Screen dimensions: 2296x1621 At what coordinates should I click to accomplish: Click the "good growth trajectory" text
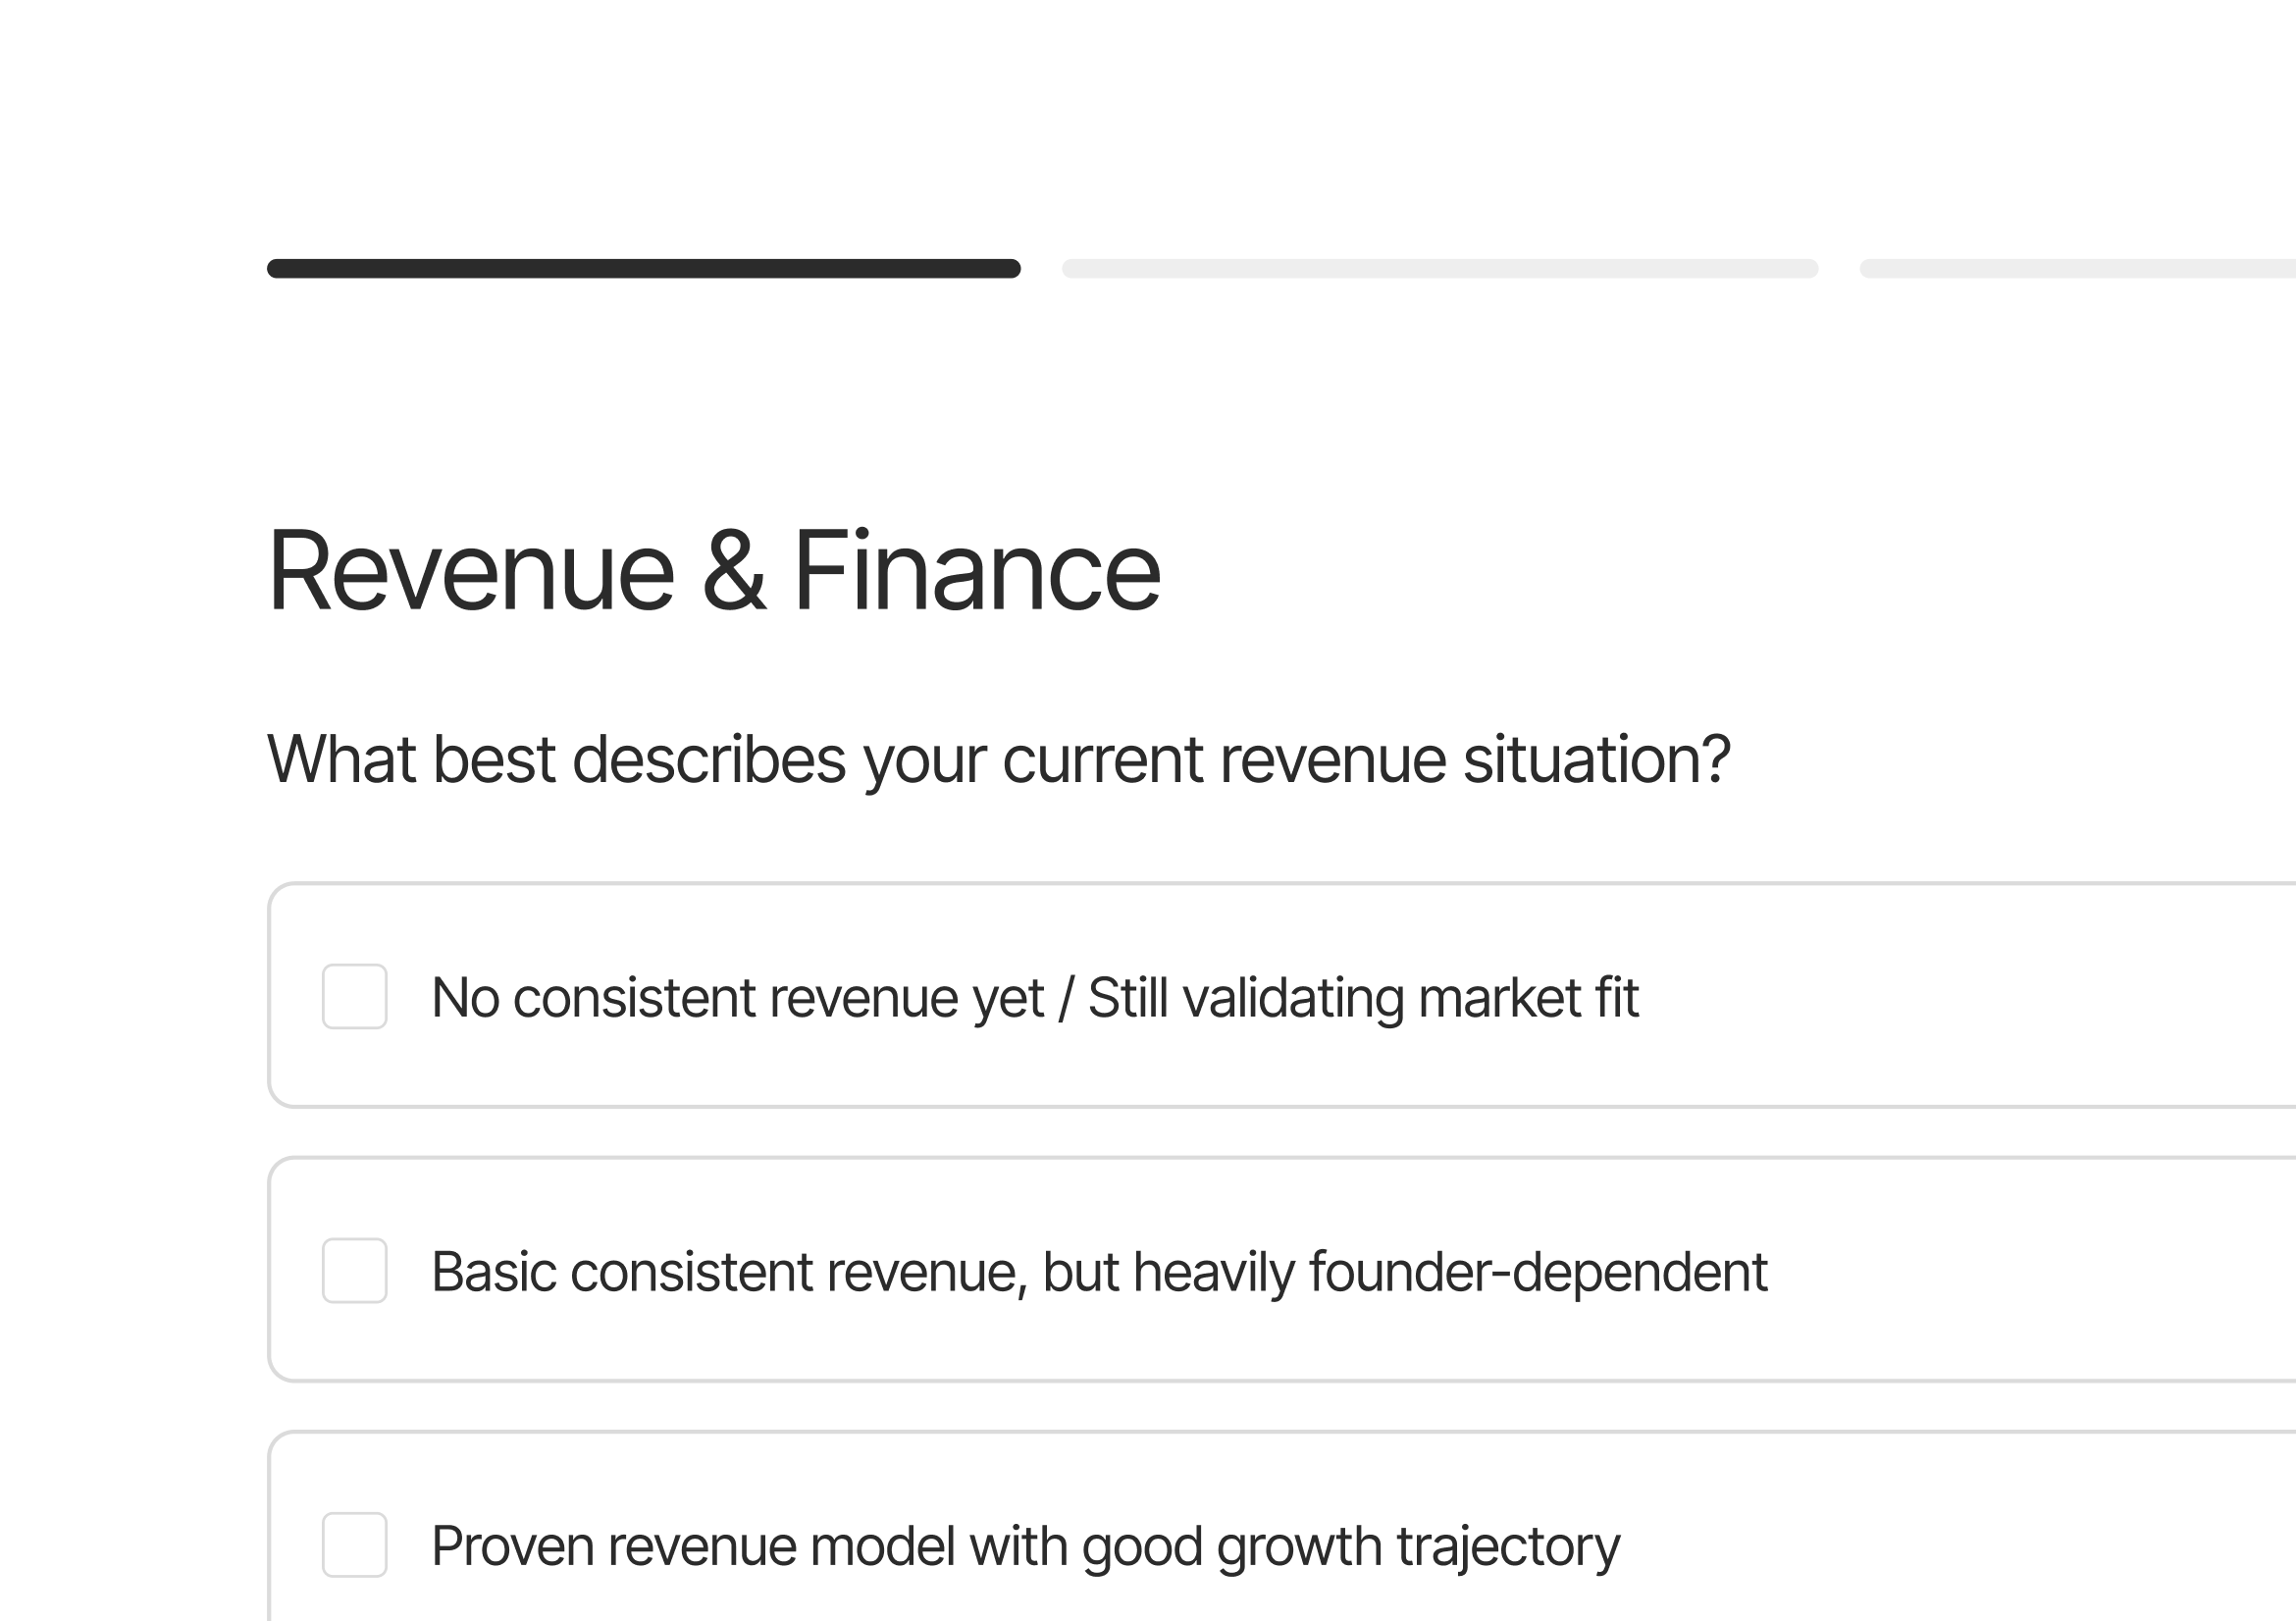(x=1350, y=1546)
